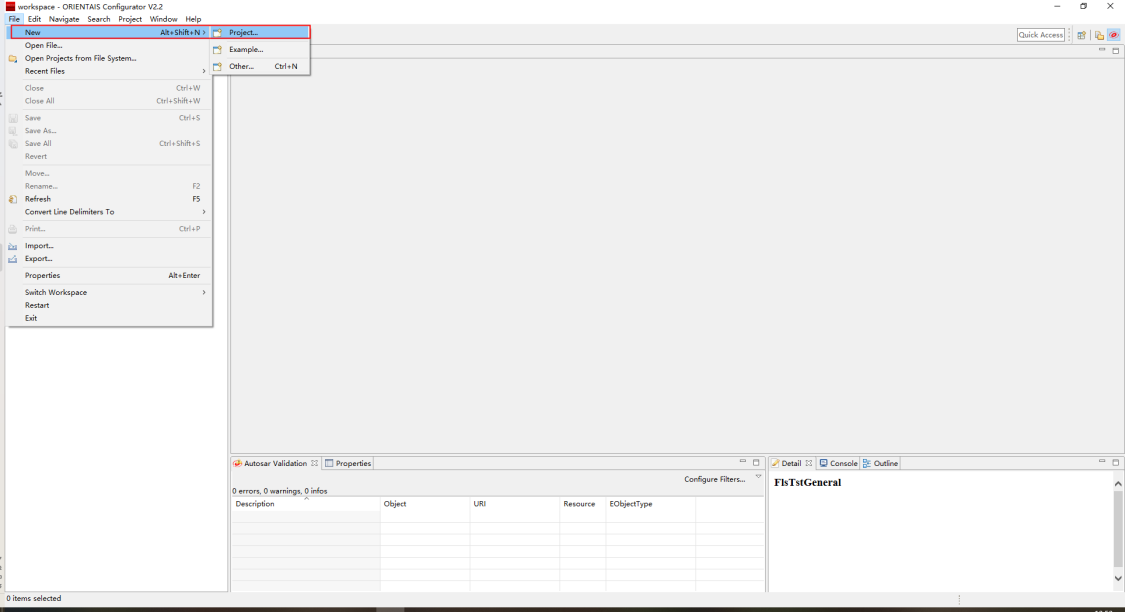Open Autosar Validation view menu triangle
The image size is (1125, 612).
tap(758, 477)
